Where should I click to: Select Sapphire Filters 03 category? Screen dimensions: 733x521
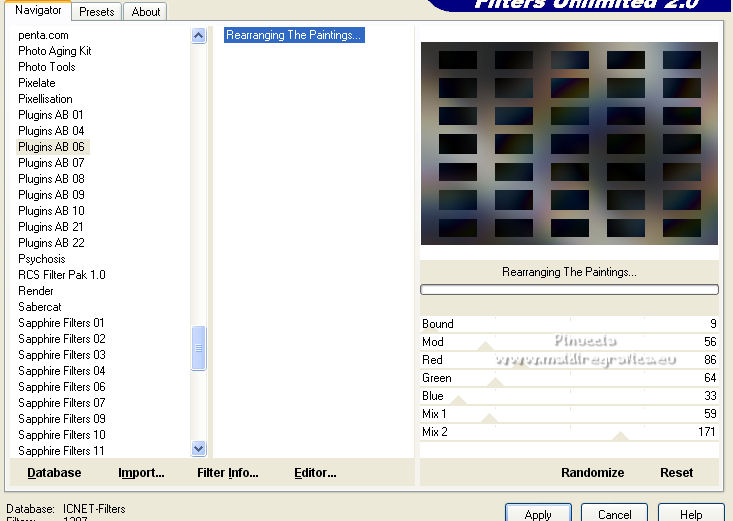[62, 355]
